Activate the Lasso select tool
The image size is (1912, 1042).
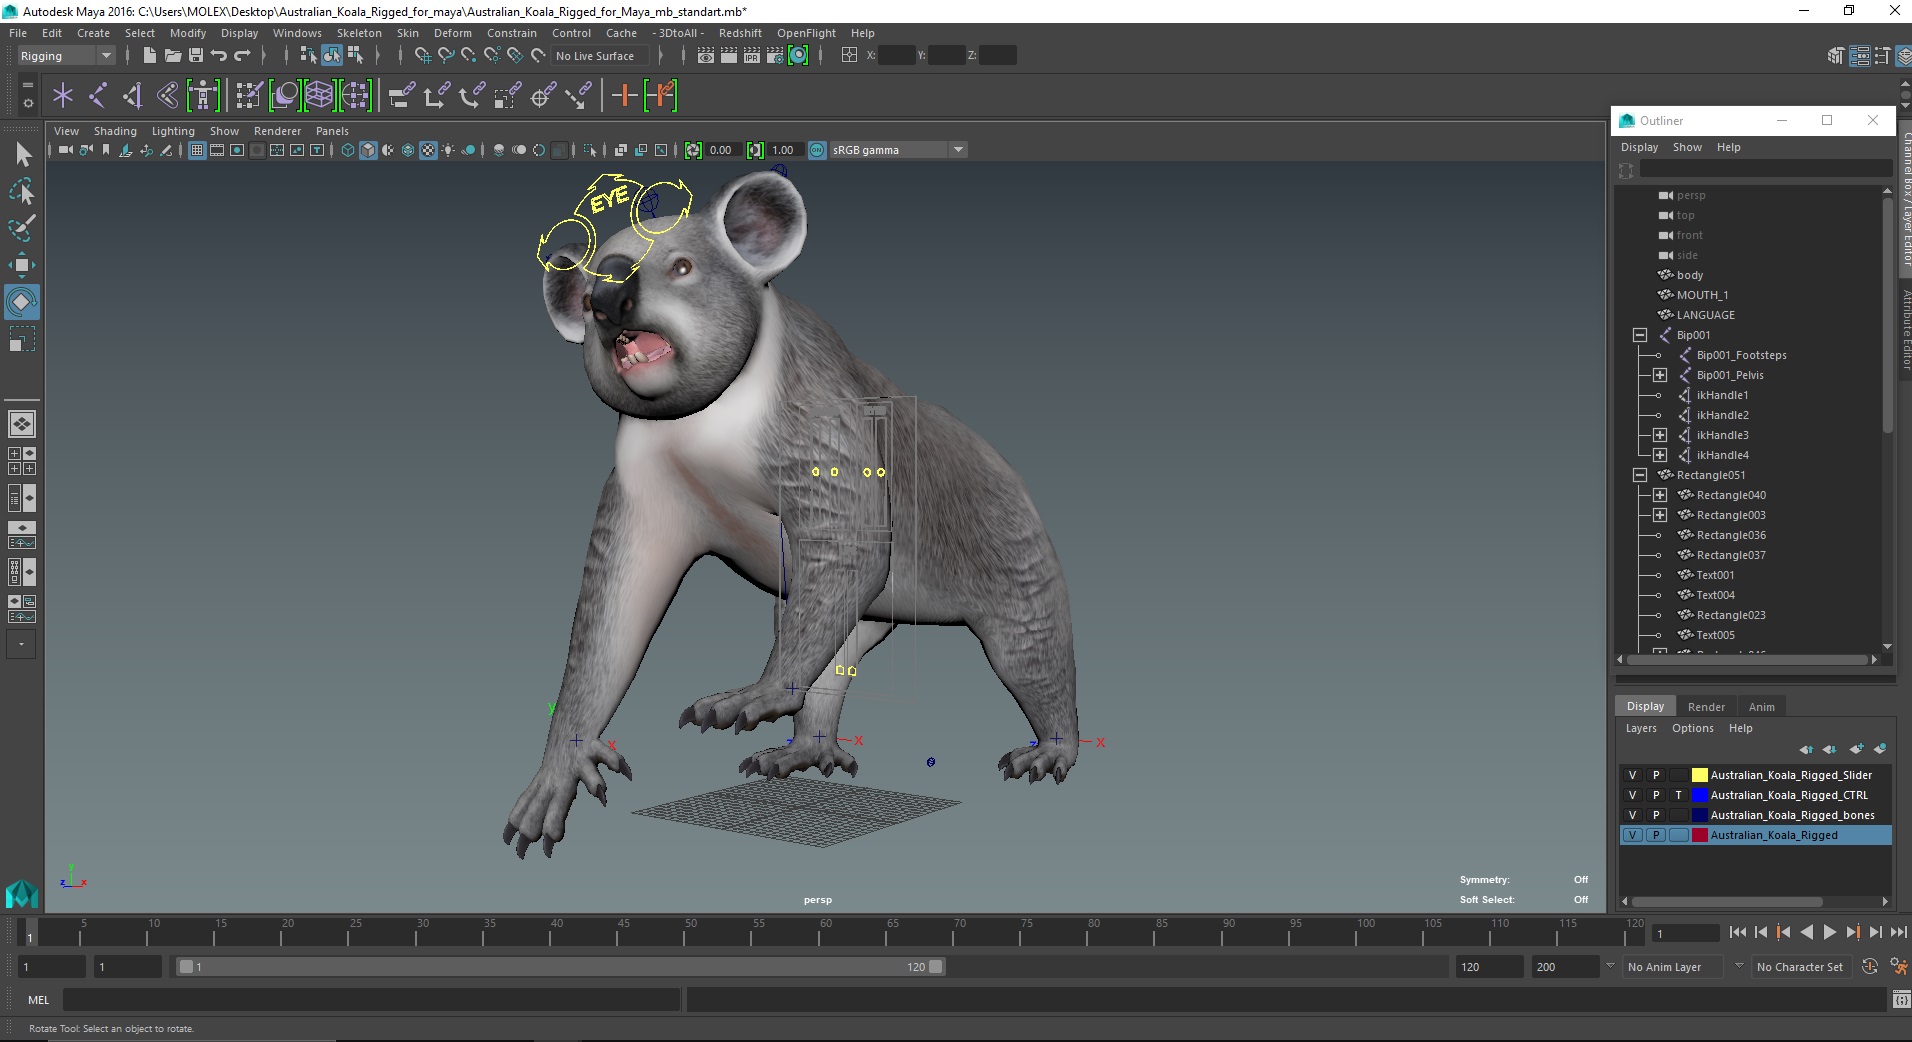tap(22, 191)
